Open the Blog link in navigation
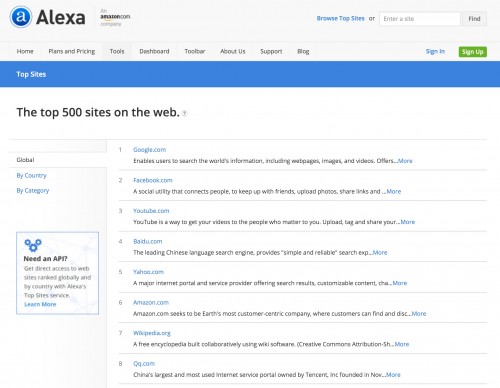This screenshot has width=500, height=388. coord(303,51)
